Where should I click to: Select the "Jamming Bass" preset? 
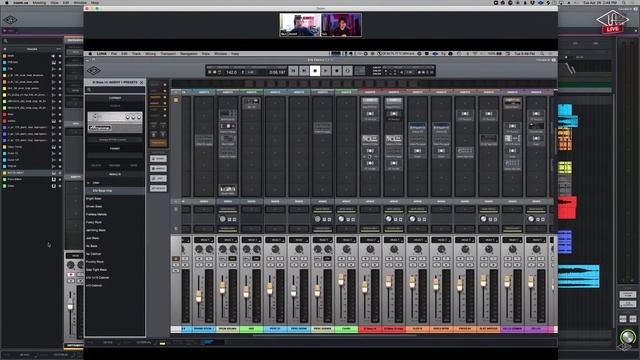(x=96, y=230)
